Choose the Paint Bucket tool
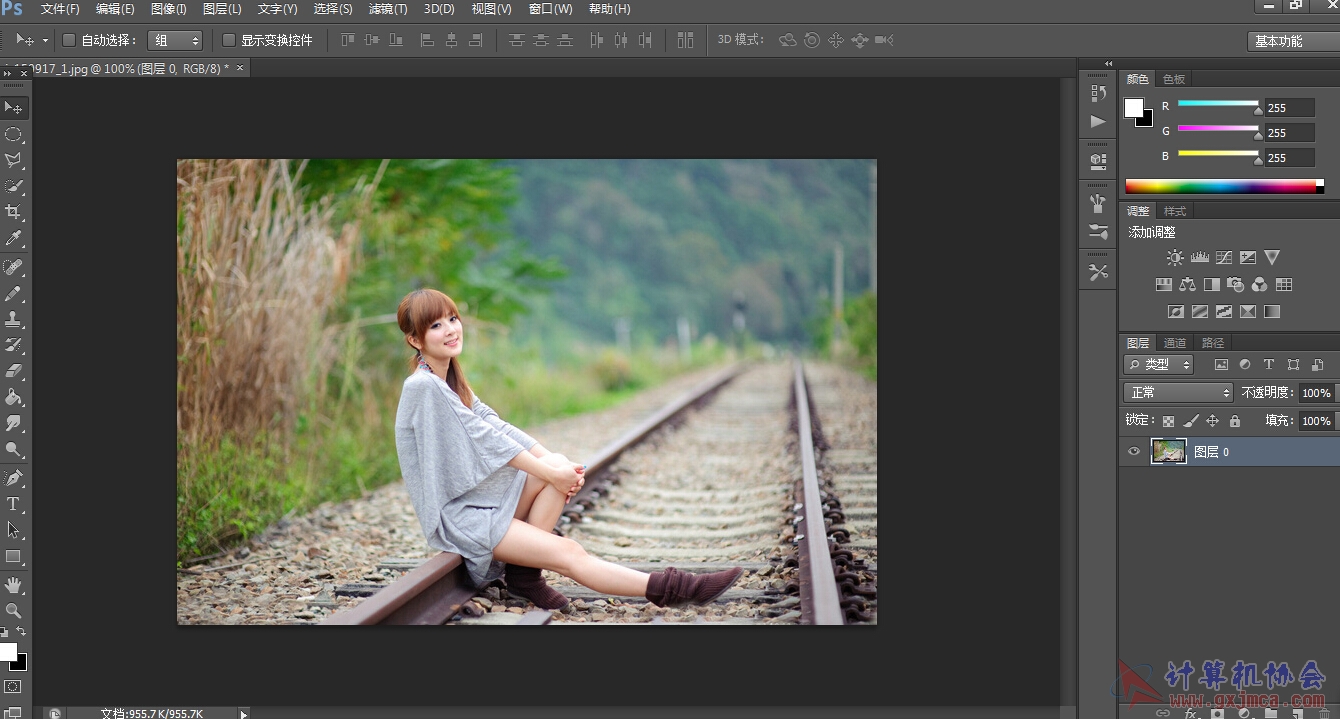1340x719 pixels. (x=14, y=397)
